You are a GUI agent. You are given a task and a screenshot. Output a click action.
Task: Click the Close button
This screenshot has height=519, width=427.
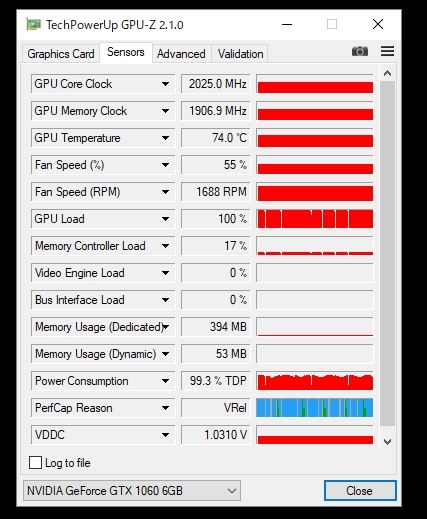[360, 491]
